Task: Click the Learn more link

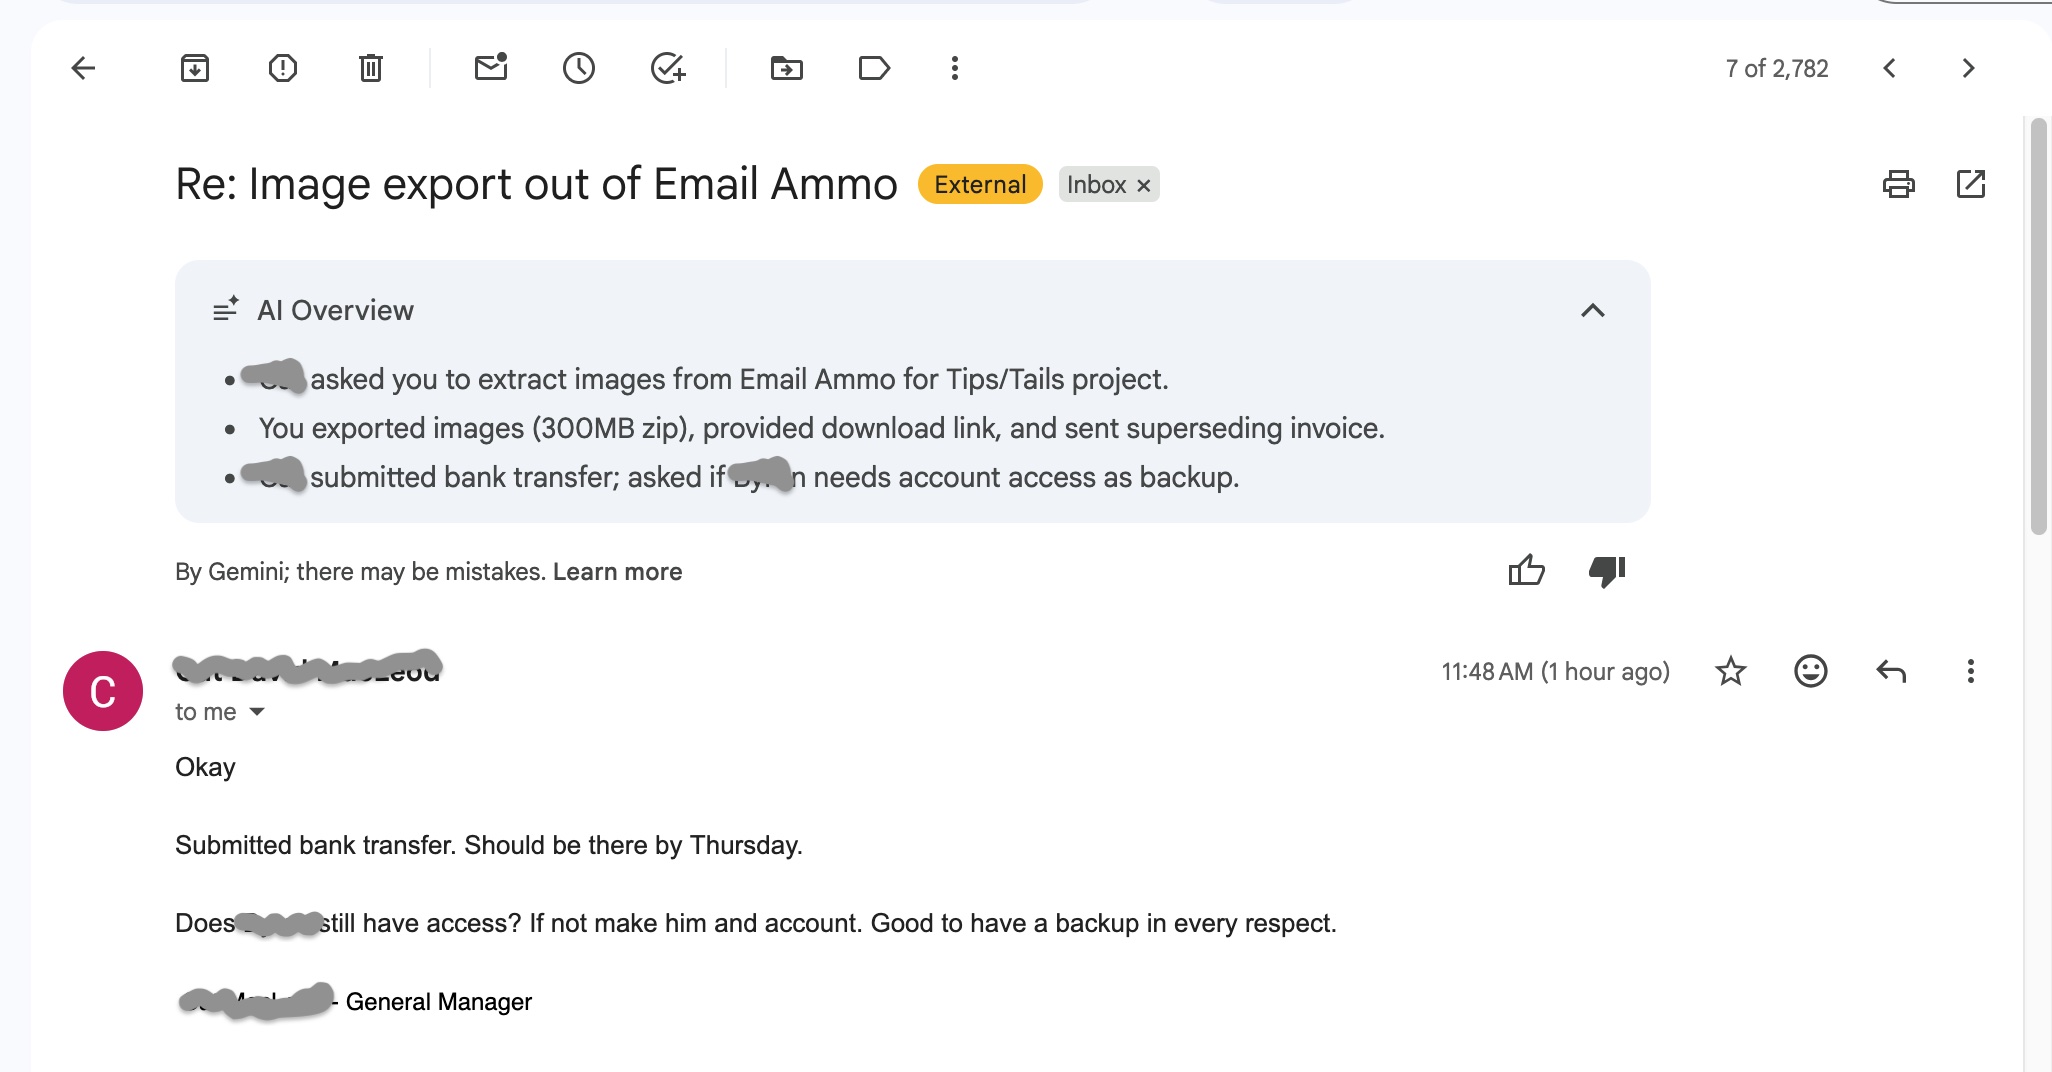Action: 617,572
